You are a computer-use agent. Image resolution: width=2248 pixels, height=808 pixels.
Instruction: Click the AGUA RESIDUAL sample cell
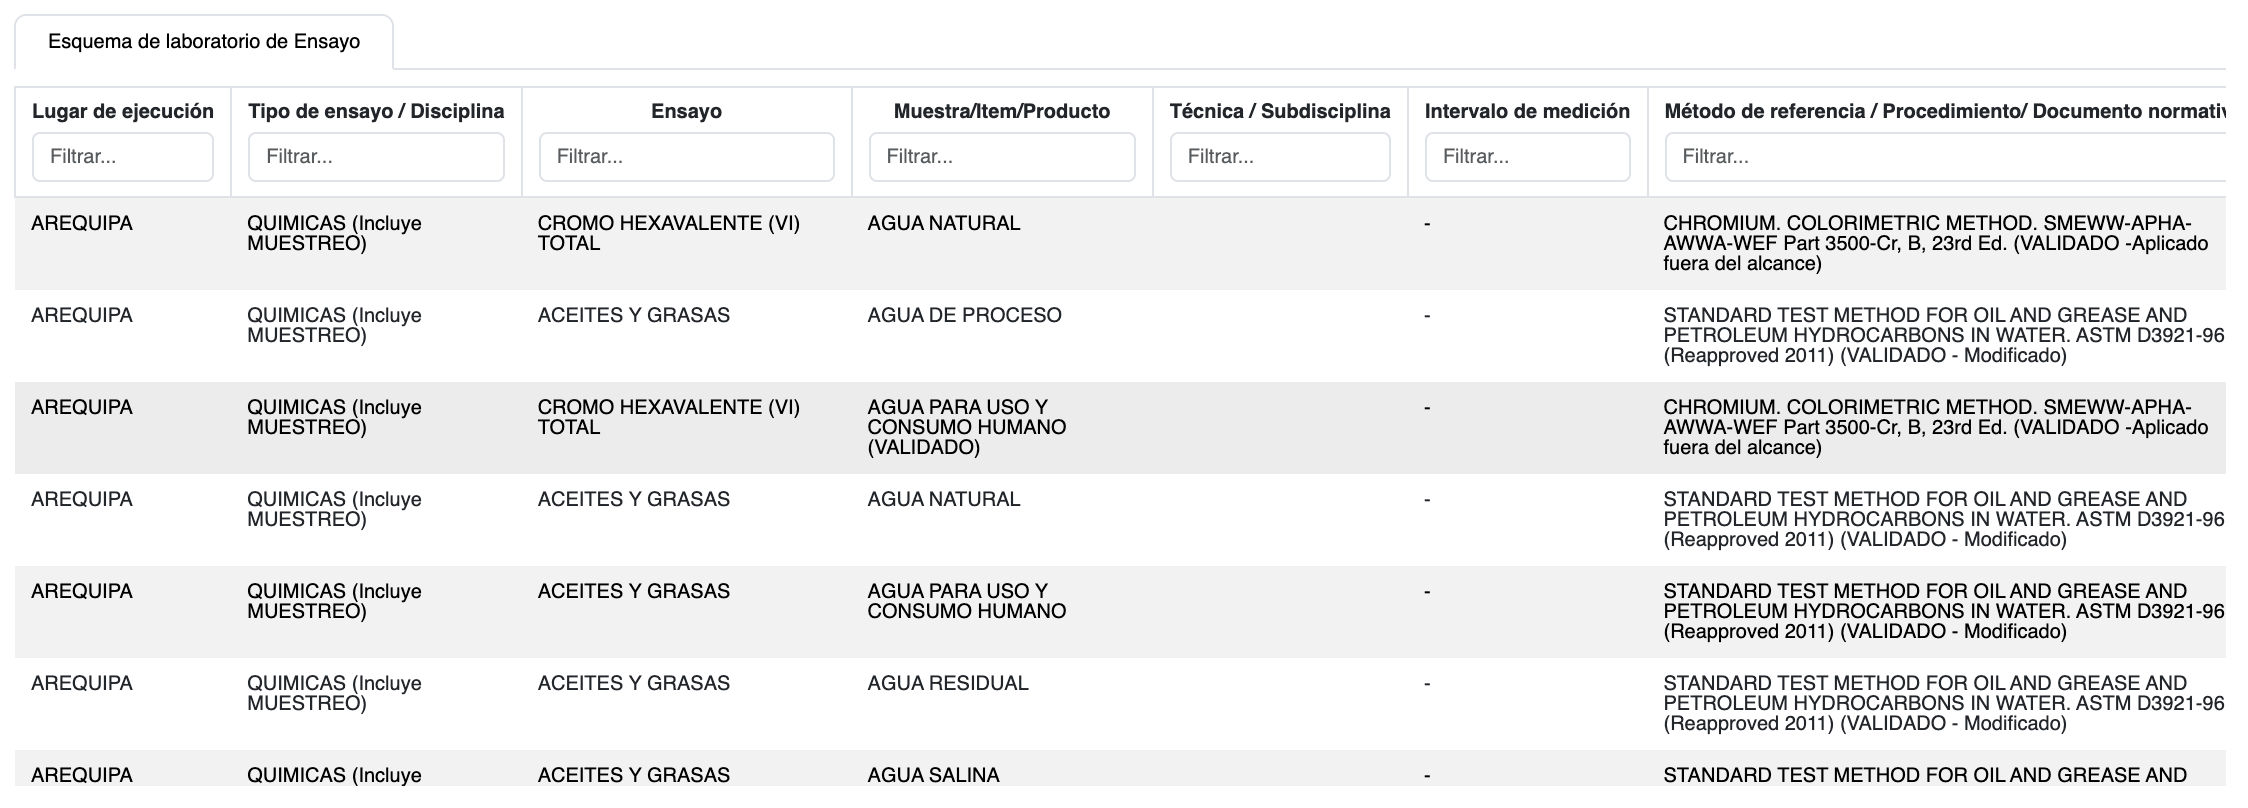(947, 684)
